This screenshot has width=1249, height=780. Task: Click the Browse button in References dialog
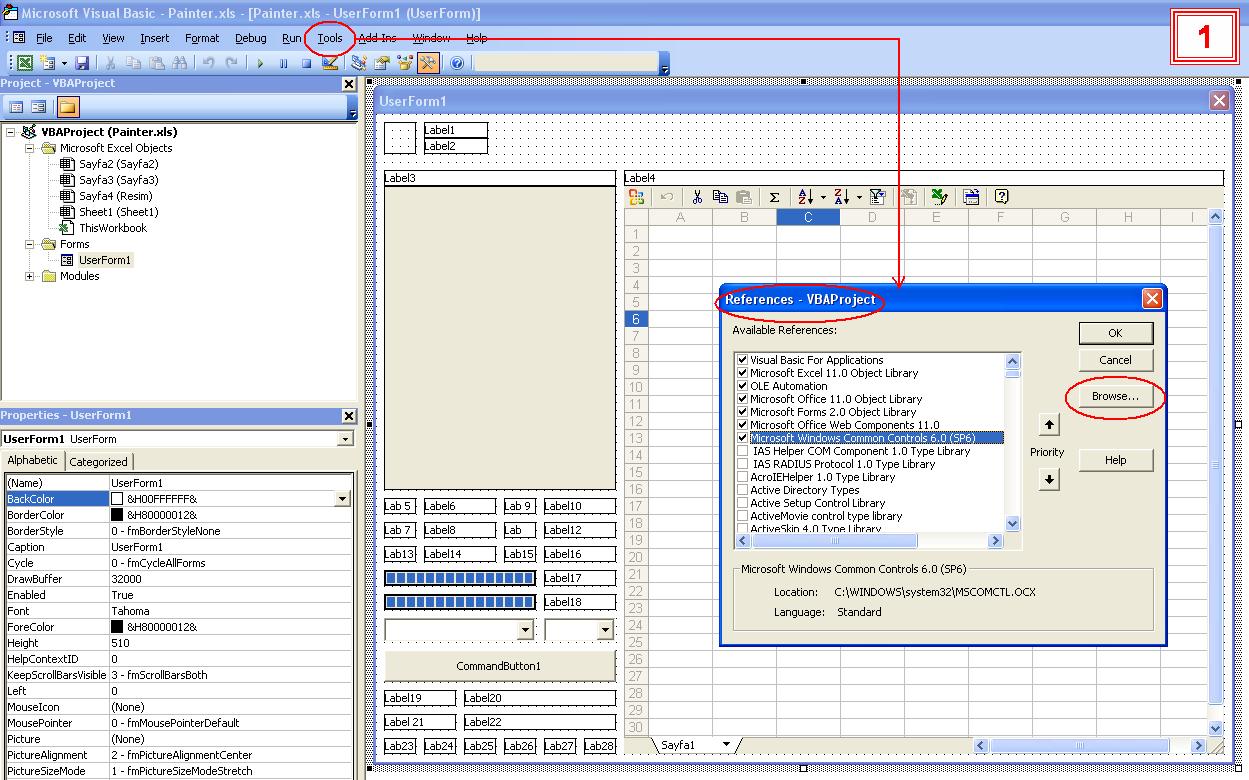[x=1114, y=397]
